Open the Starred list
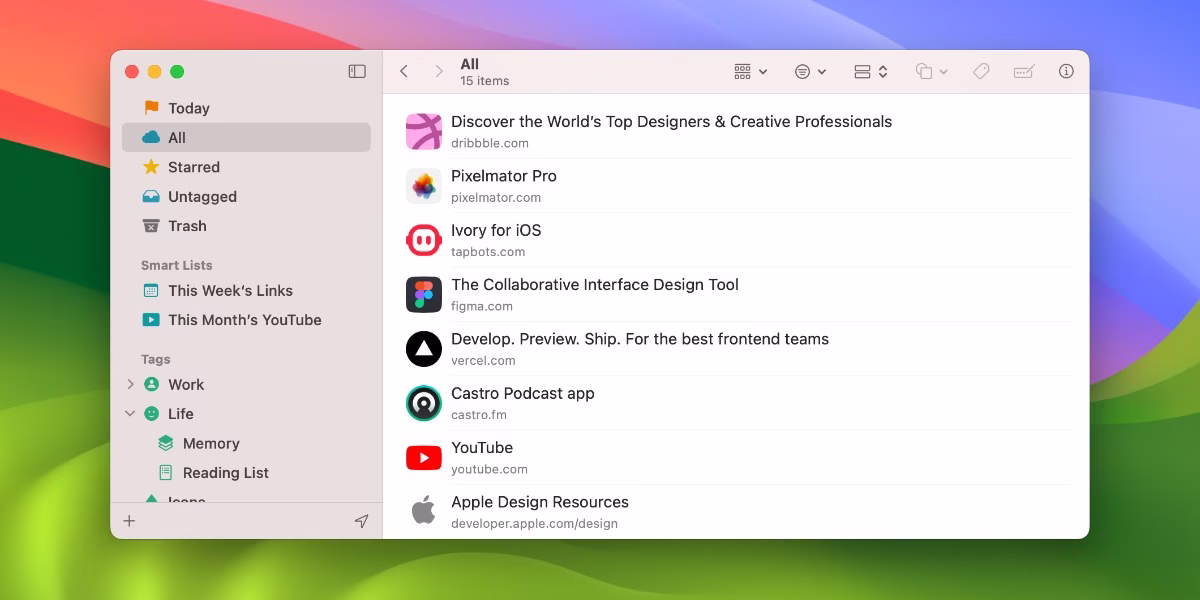Image resolution: width=1200 pixels, height=600 pixels. pos(246,167)
